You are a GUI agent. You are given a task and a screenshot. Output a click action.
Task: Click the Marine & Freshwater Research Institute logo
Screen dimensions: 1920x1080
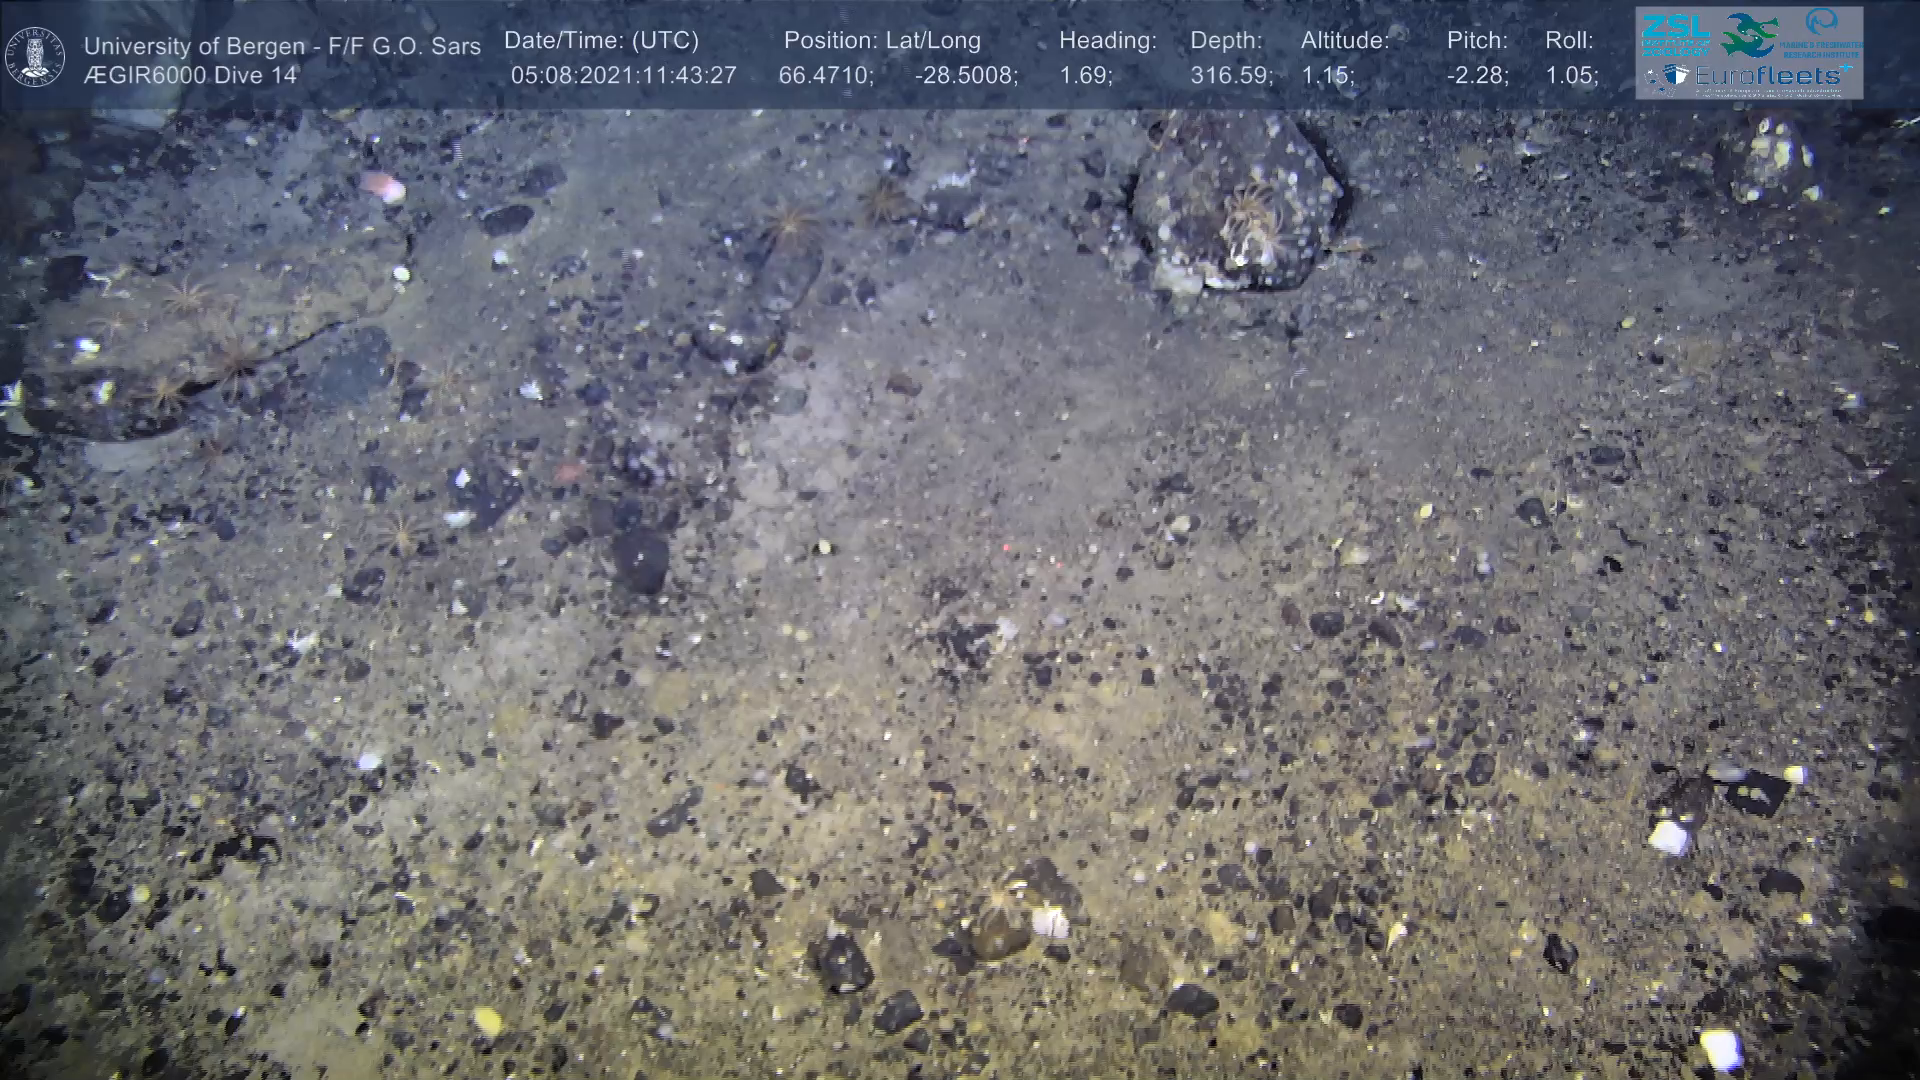pos(1820,34)
